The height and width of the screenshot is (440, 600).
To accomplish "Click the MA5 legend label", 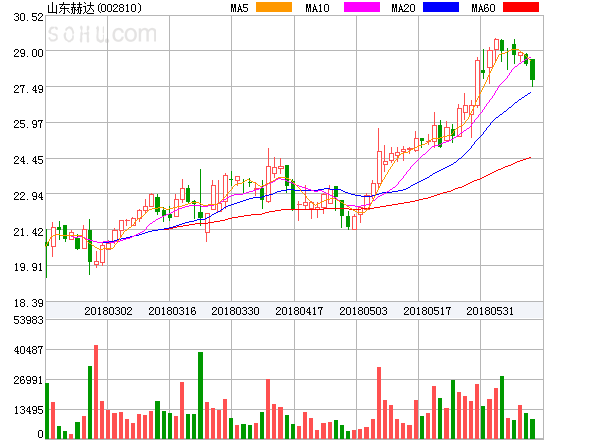I will [x=239, y=8].
